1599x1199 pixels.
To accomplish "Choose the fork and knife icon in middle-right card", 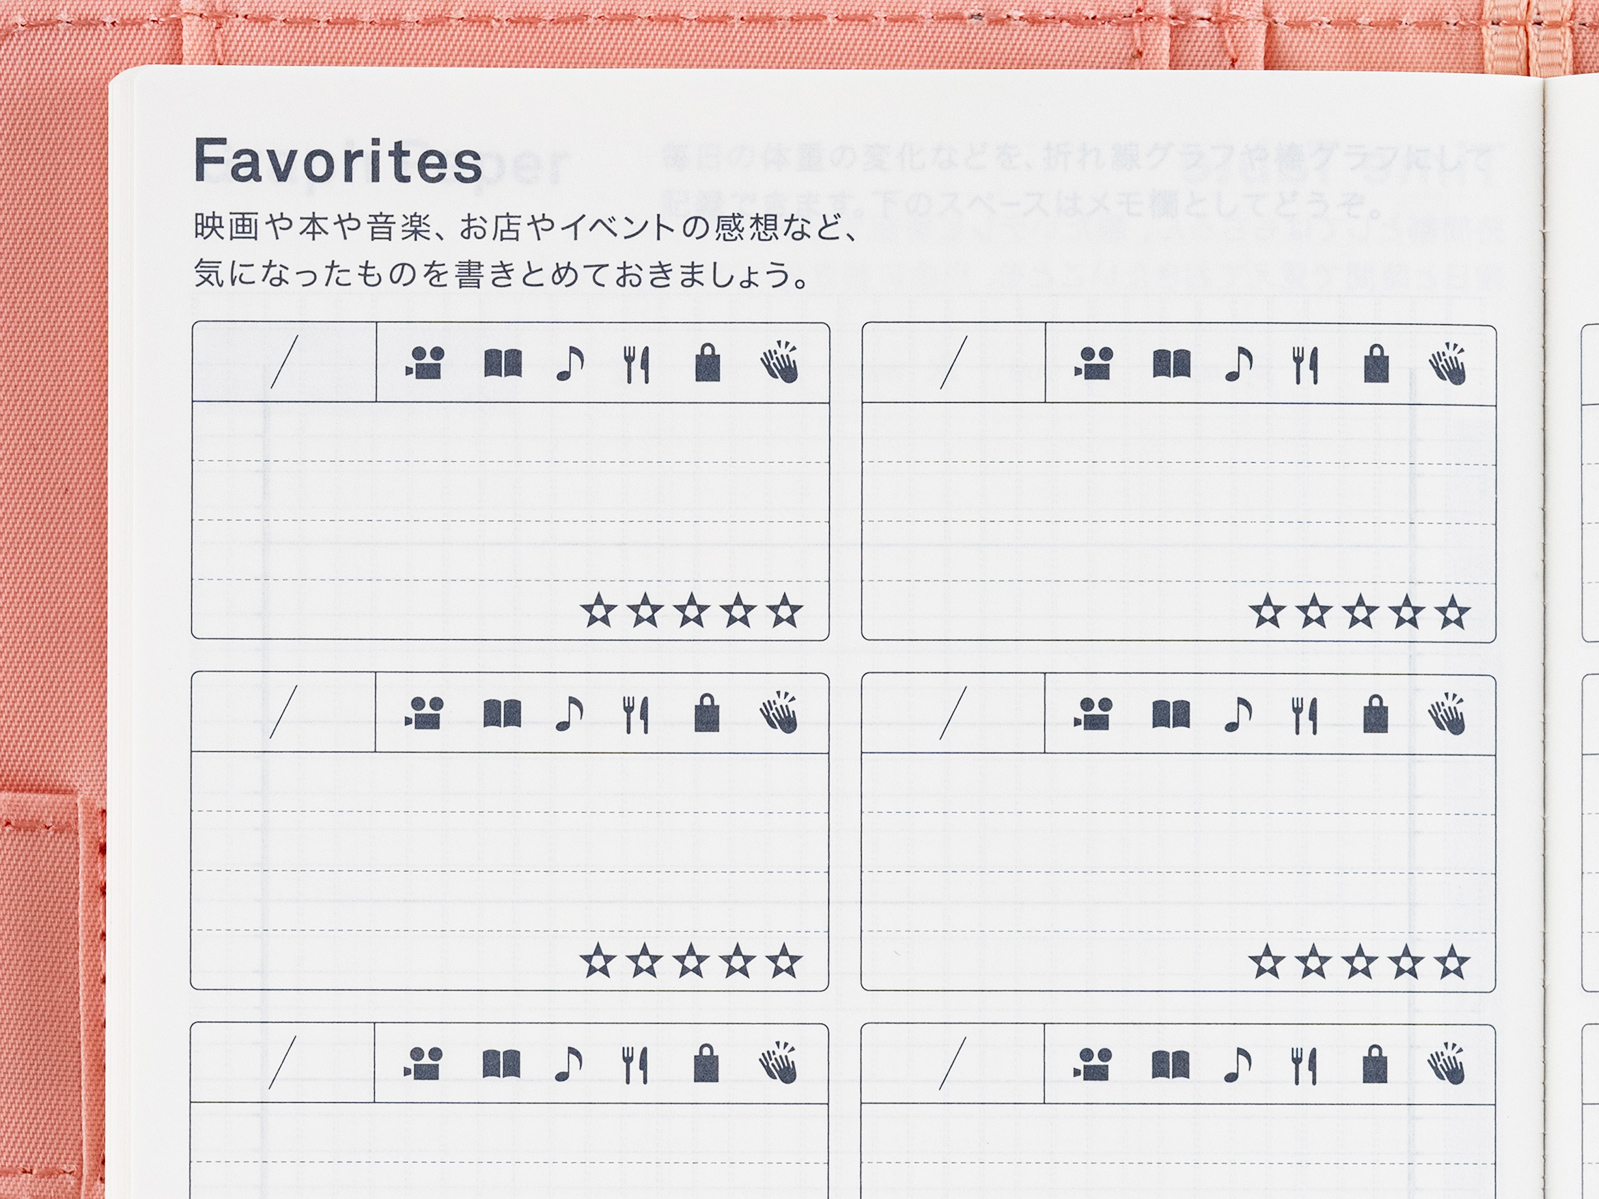I will 1305,715.
